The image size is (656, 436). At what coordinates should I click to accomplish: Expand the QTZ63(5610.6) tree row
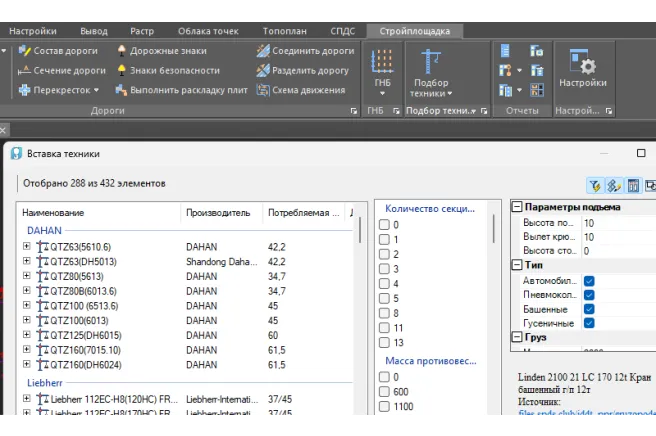click(26, 245)
